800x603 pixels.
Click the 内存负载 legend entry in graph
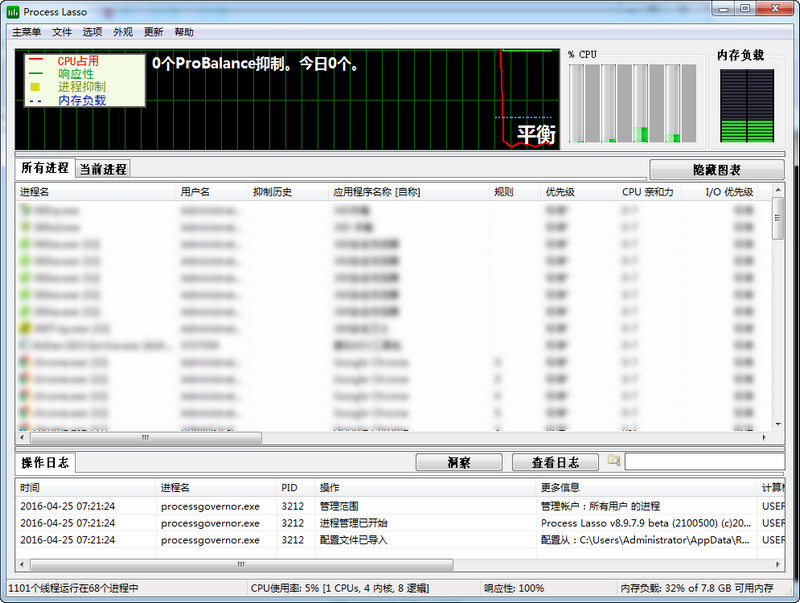(82, 100)
